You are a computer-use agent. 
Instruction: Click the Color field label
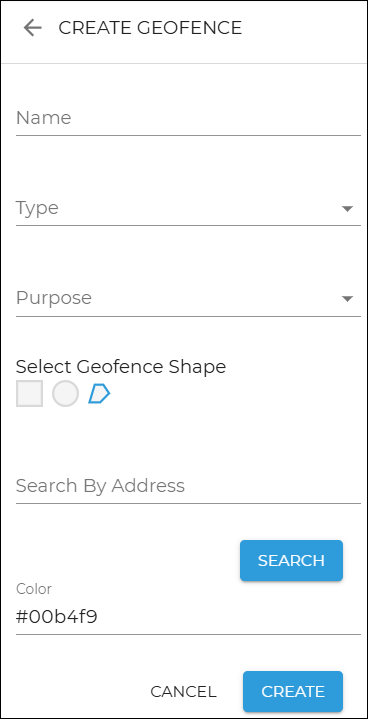(x=34, y=589)
